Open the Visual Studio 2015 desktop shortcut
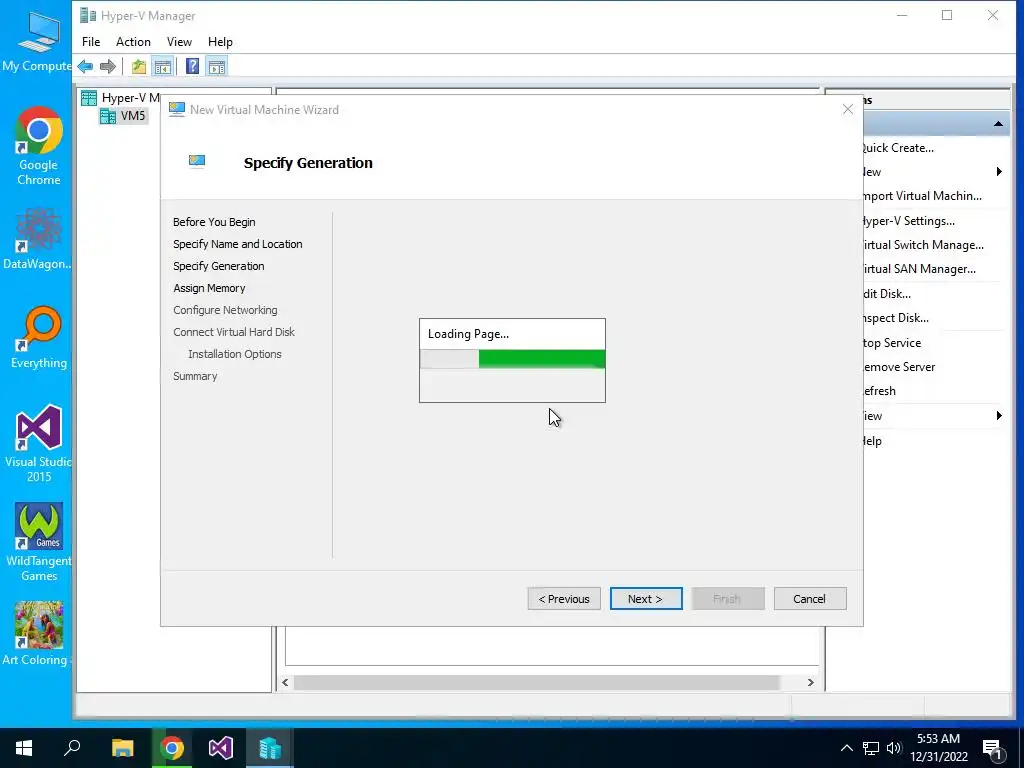The height and width of the screenshot is (768, 1024). pos(39,444)
